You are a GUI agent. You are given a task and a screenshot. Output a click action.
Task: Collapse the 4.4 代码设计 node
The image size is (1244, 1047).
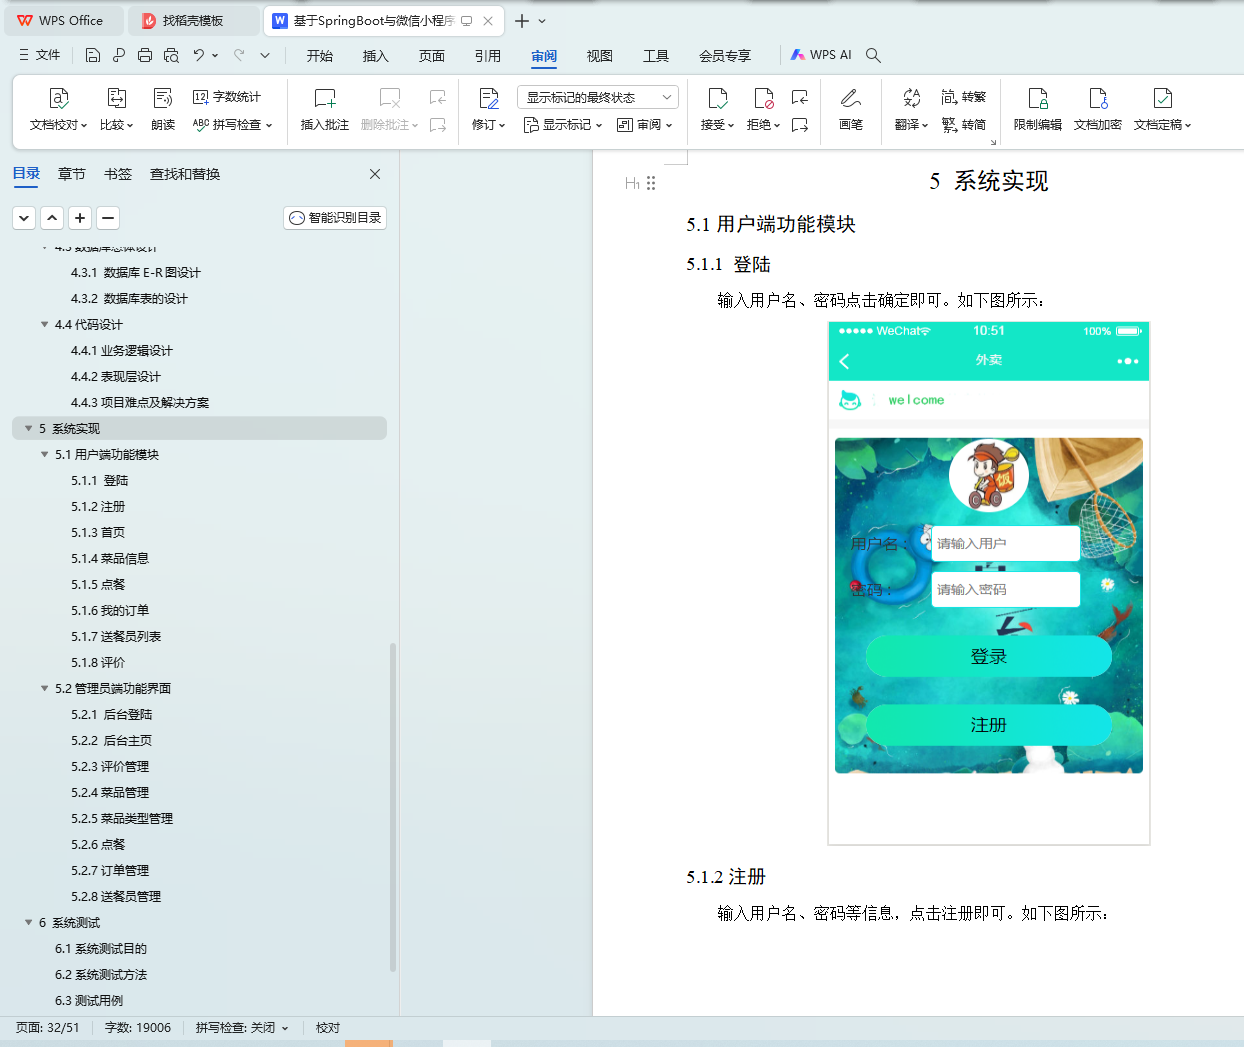(44, 324)
